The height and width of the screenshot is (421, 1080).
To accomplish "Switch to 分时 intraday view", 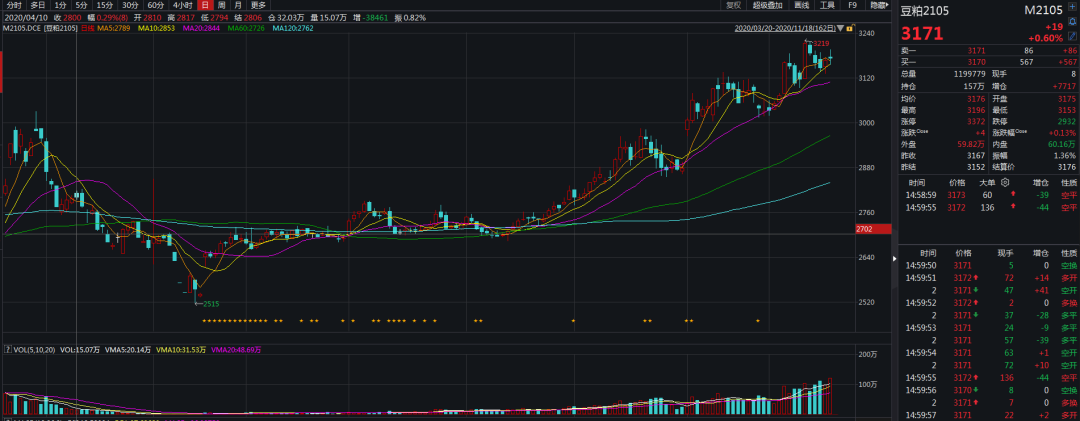I will [14, 5].
